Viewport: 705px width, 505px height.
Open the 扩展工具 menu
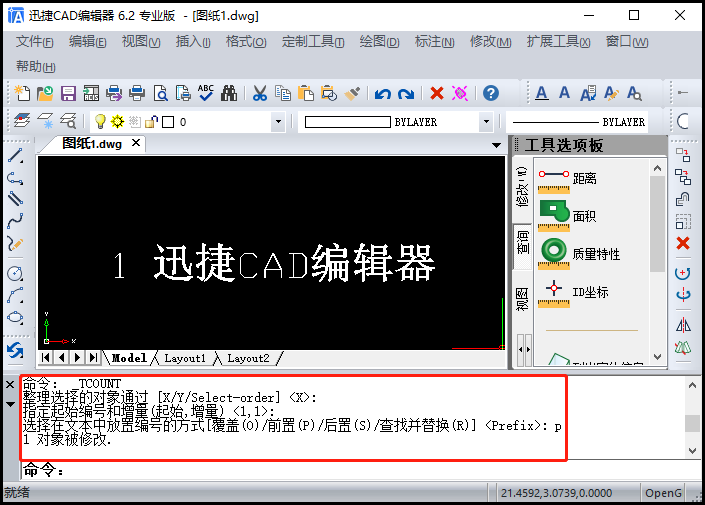(558, 42)
